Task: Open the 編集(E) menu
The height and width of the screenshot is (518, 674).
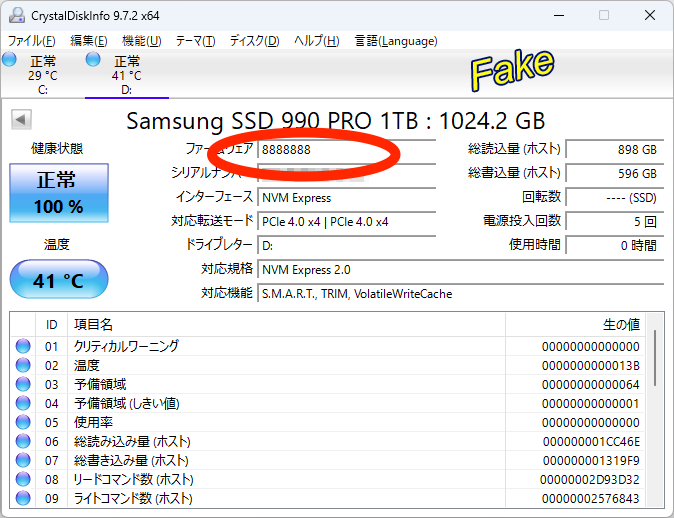Action: [89, 41]
